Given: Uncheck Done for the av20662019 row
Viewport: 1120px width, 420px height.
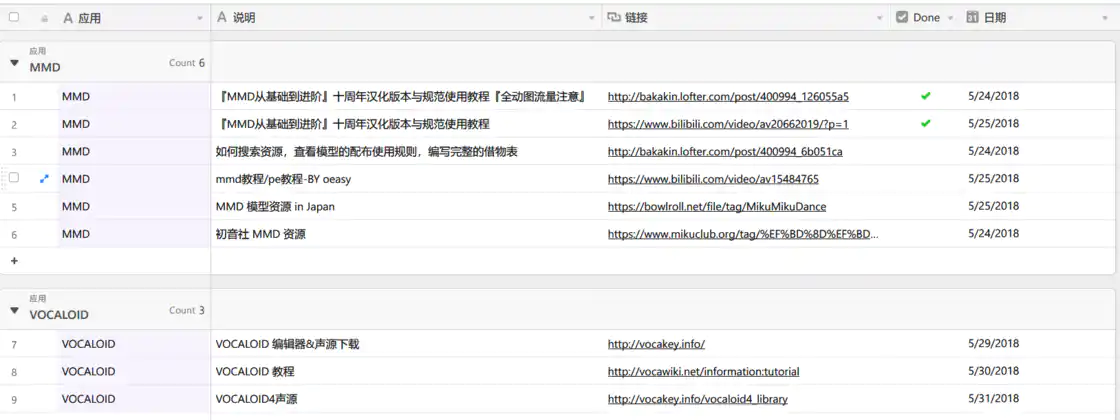Looking at the screenshot, I should pos(926,124).
